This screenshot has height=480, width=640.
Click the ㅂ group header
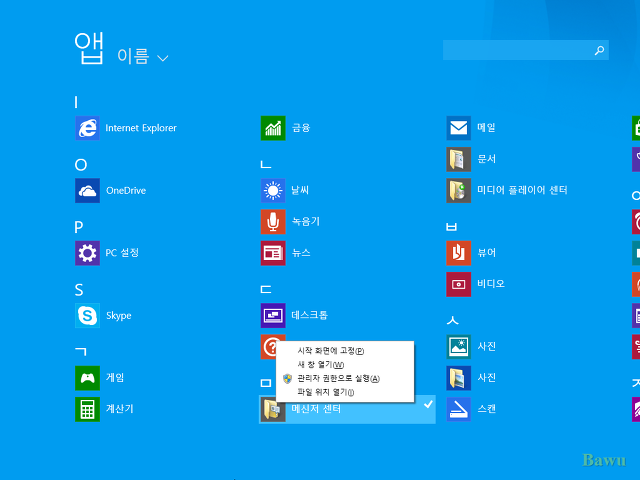[451, 227]
